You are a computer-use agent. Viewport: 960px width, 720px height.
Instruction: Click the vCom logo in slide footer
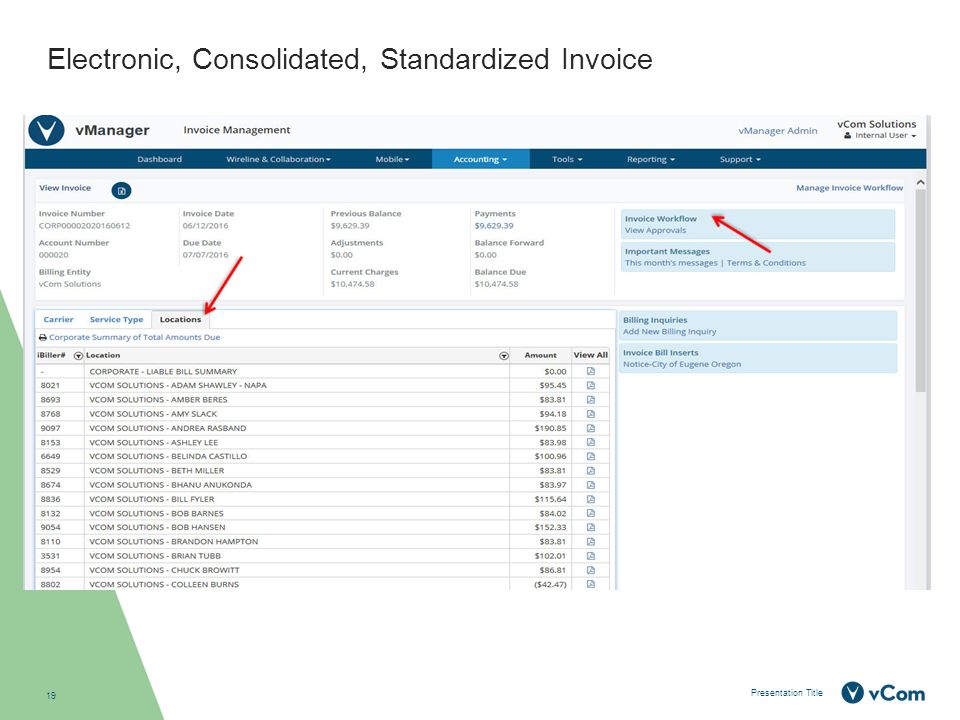coord(883,693)
